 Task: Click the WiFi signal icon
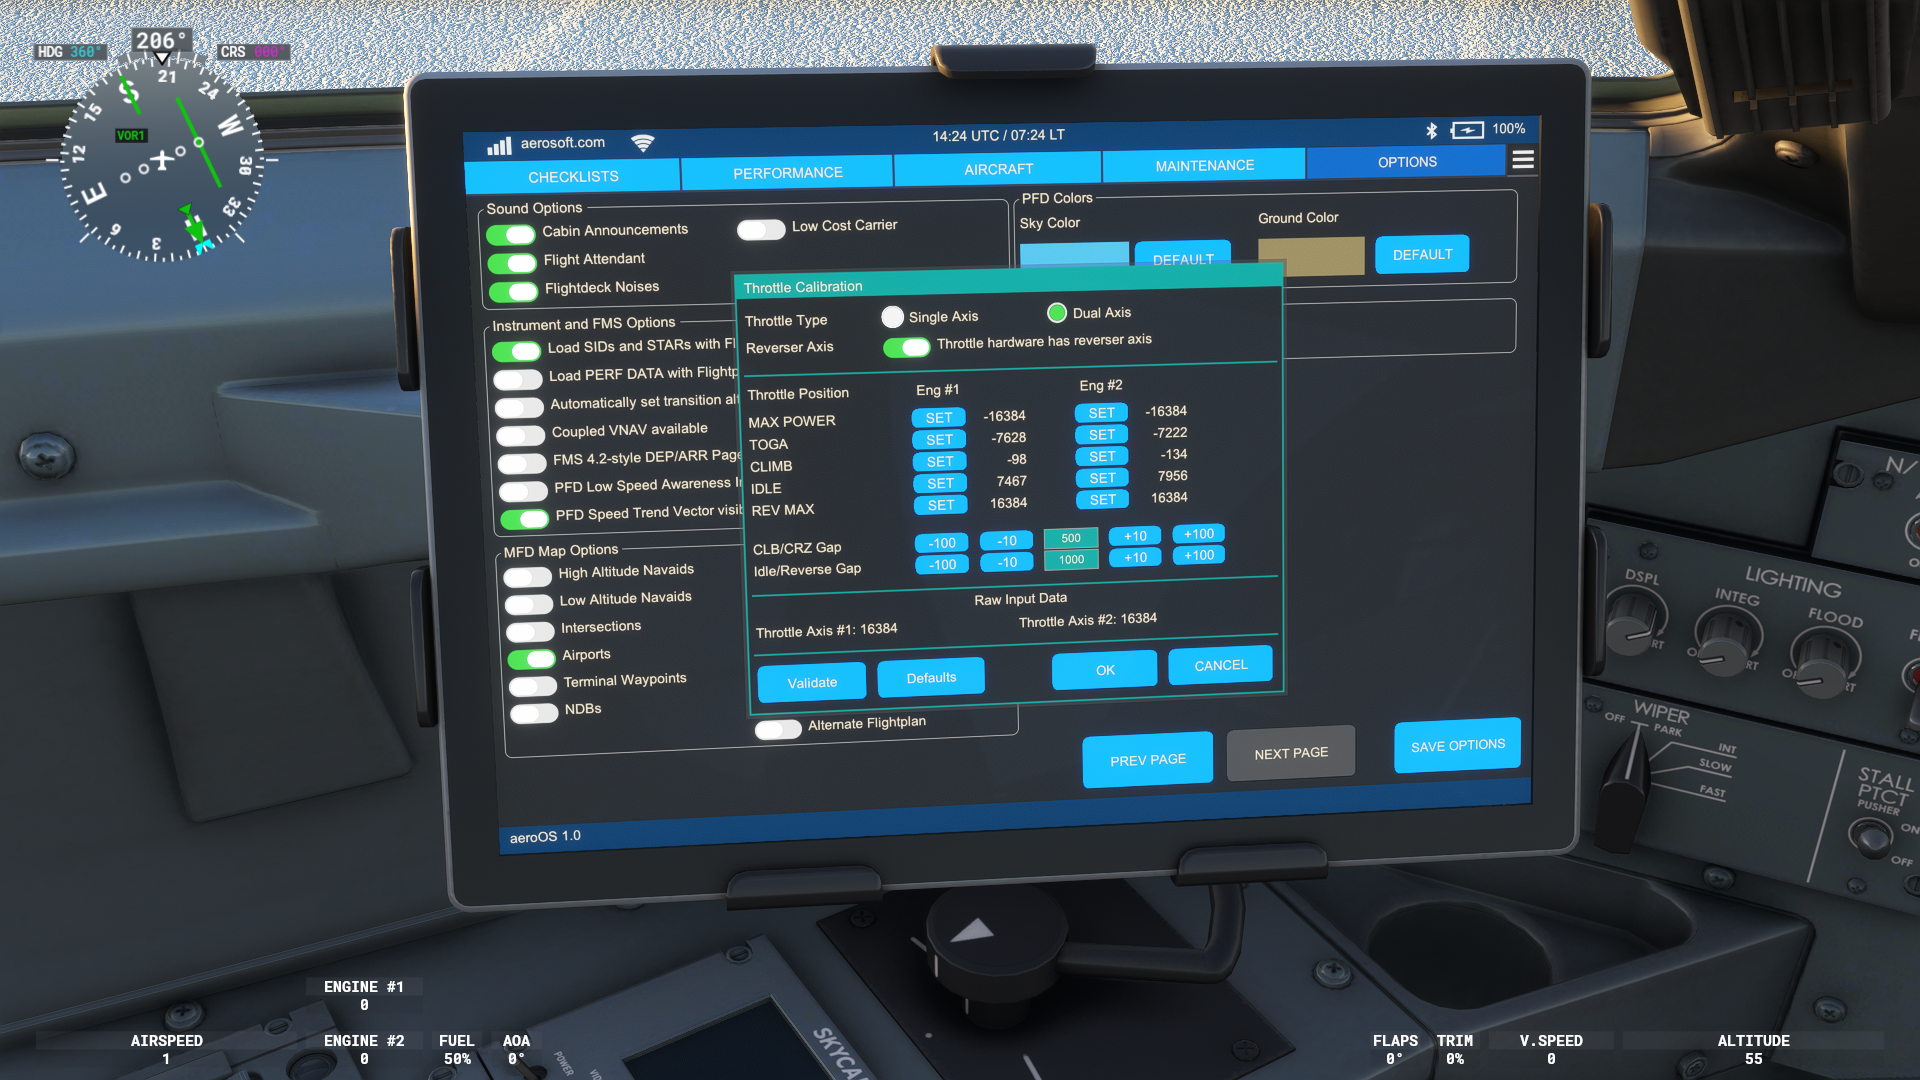pyautogui.click(x=643, y=143)
